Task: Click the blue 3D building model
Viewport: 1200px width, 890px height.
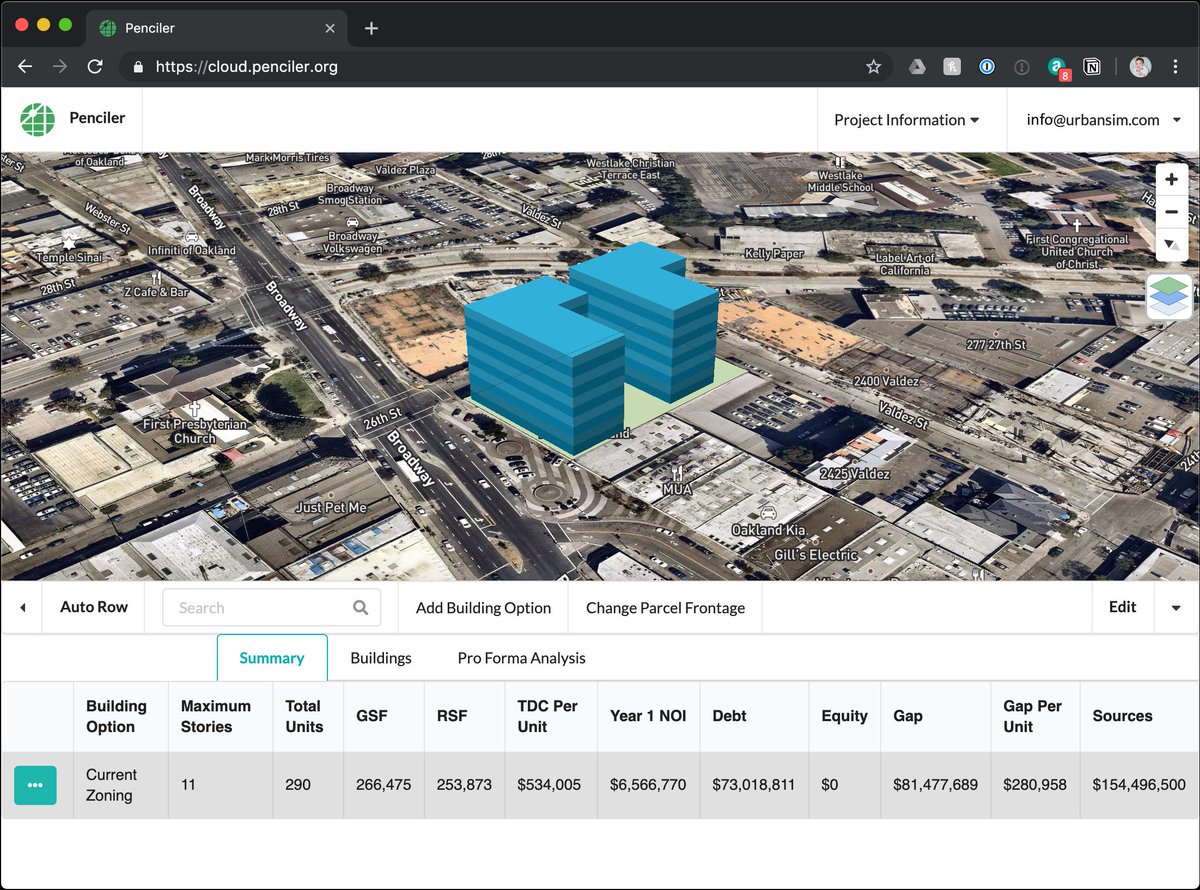Action: 590,350
